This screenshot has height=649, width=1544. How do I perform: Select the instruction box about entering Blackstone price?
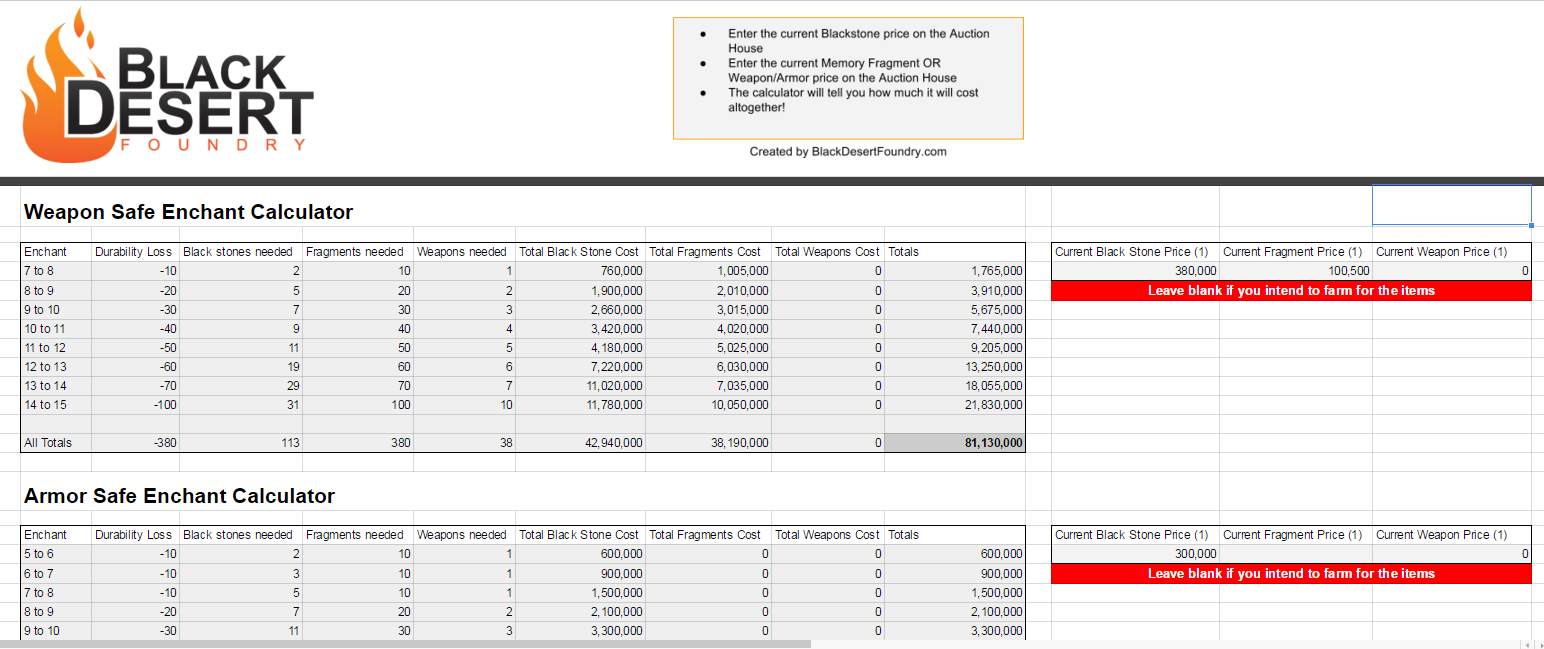848,78
